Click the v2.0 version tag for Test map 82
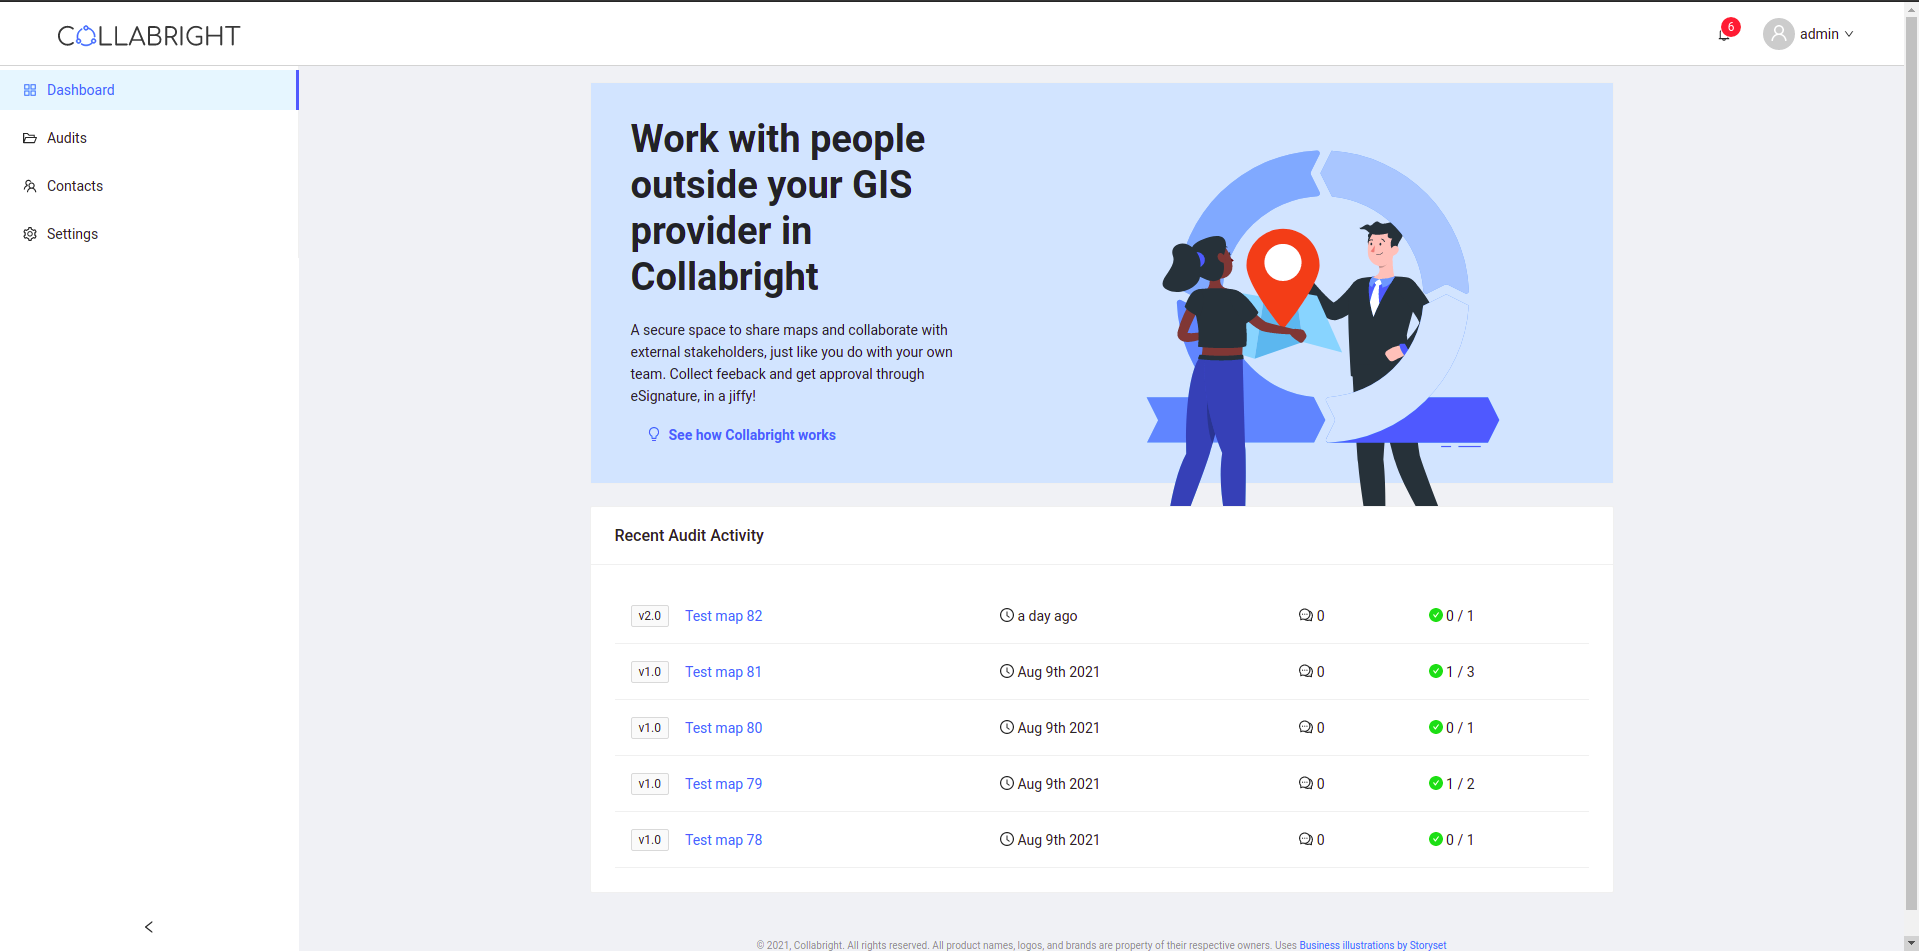Viewport: 1919px width, 951px height. click(x=650, y=616)
